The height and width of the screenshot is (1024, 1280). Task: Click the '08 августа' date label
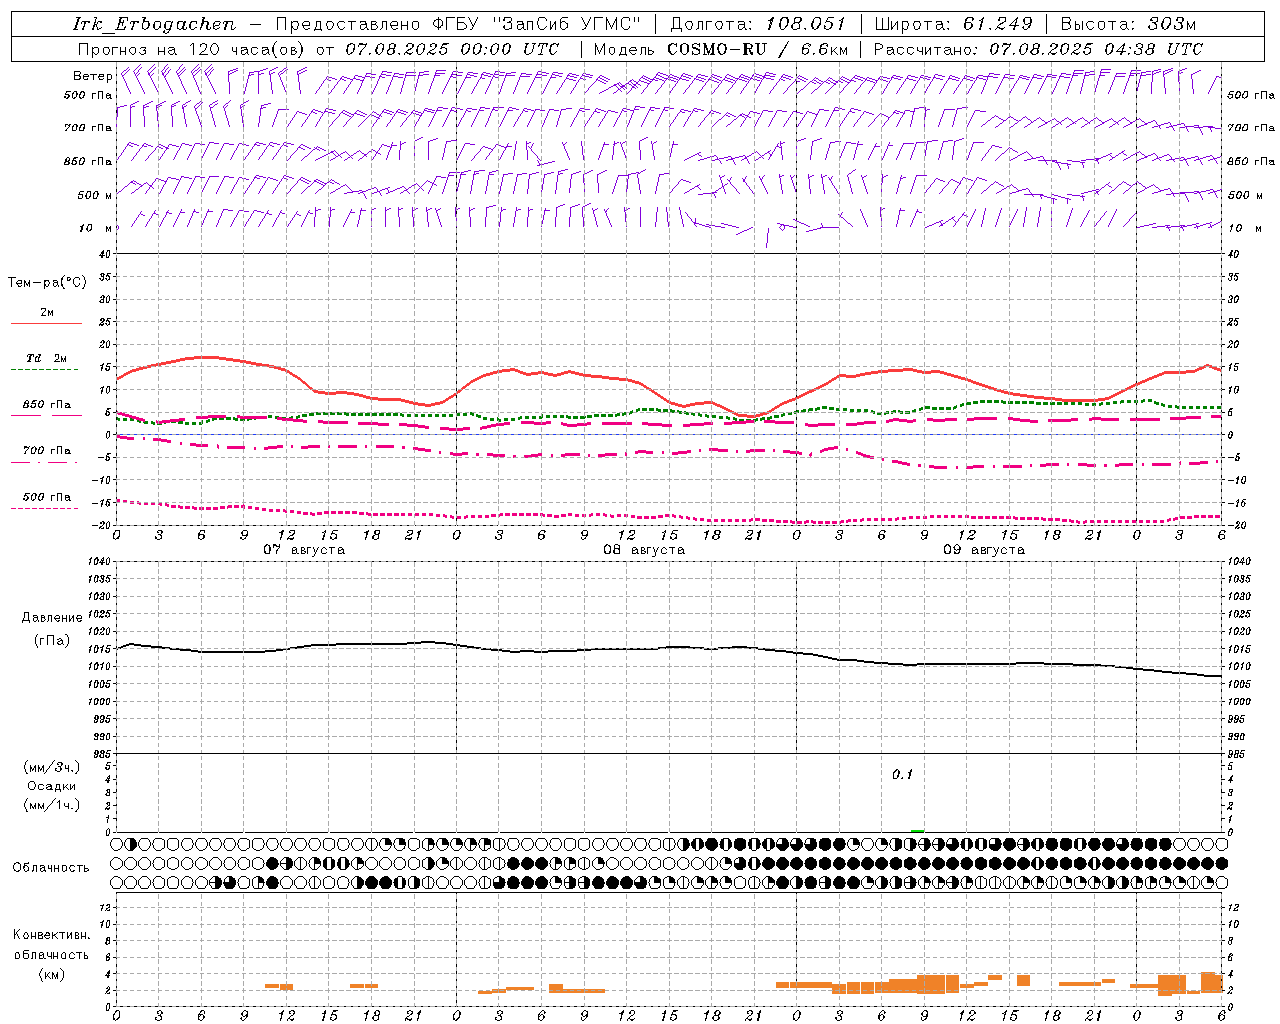coord(644,550)
